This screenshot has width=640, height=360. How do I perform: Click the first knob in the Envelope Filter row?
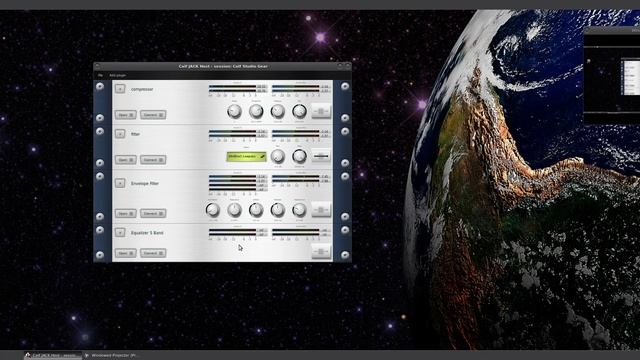tap(213, 210)
